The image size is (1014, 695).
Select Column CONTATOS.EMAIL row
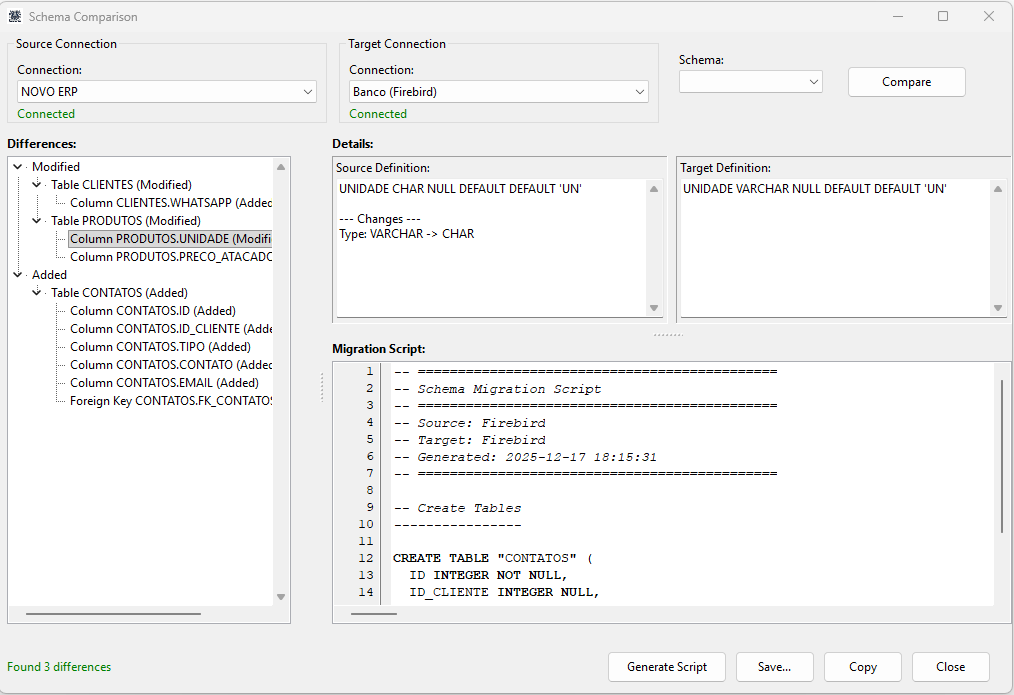pos(164,383)
